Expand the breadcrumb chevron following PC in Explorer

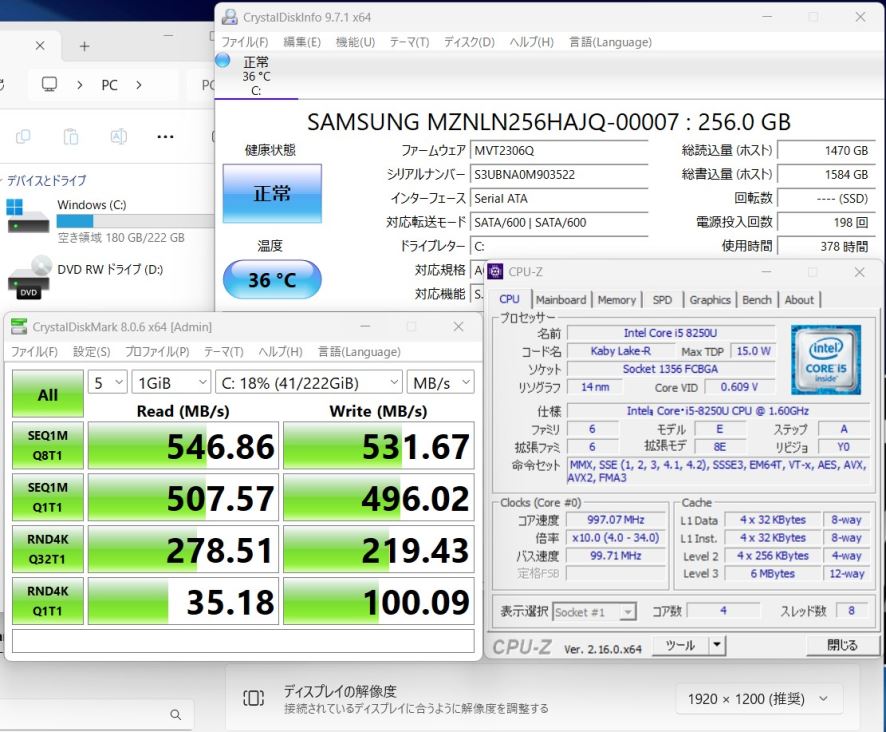[139, 85]
